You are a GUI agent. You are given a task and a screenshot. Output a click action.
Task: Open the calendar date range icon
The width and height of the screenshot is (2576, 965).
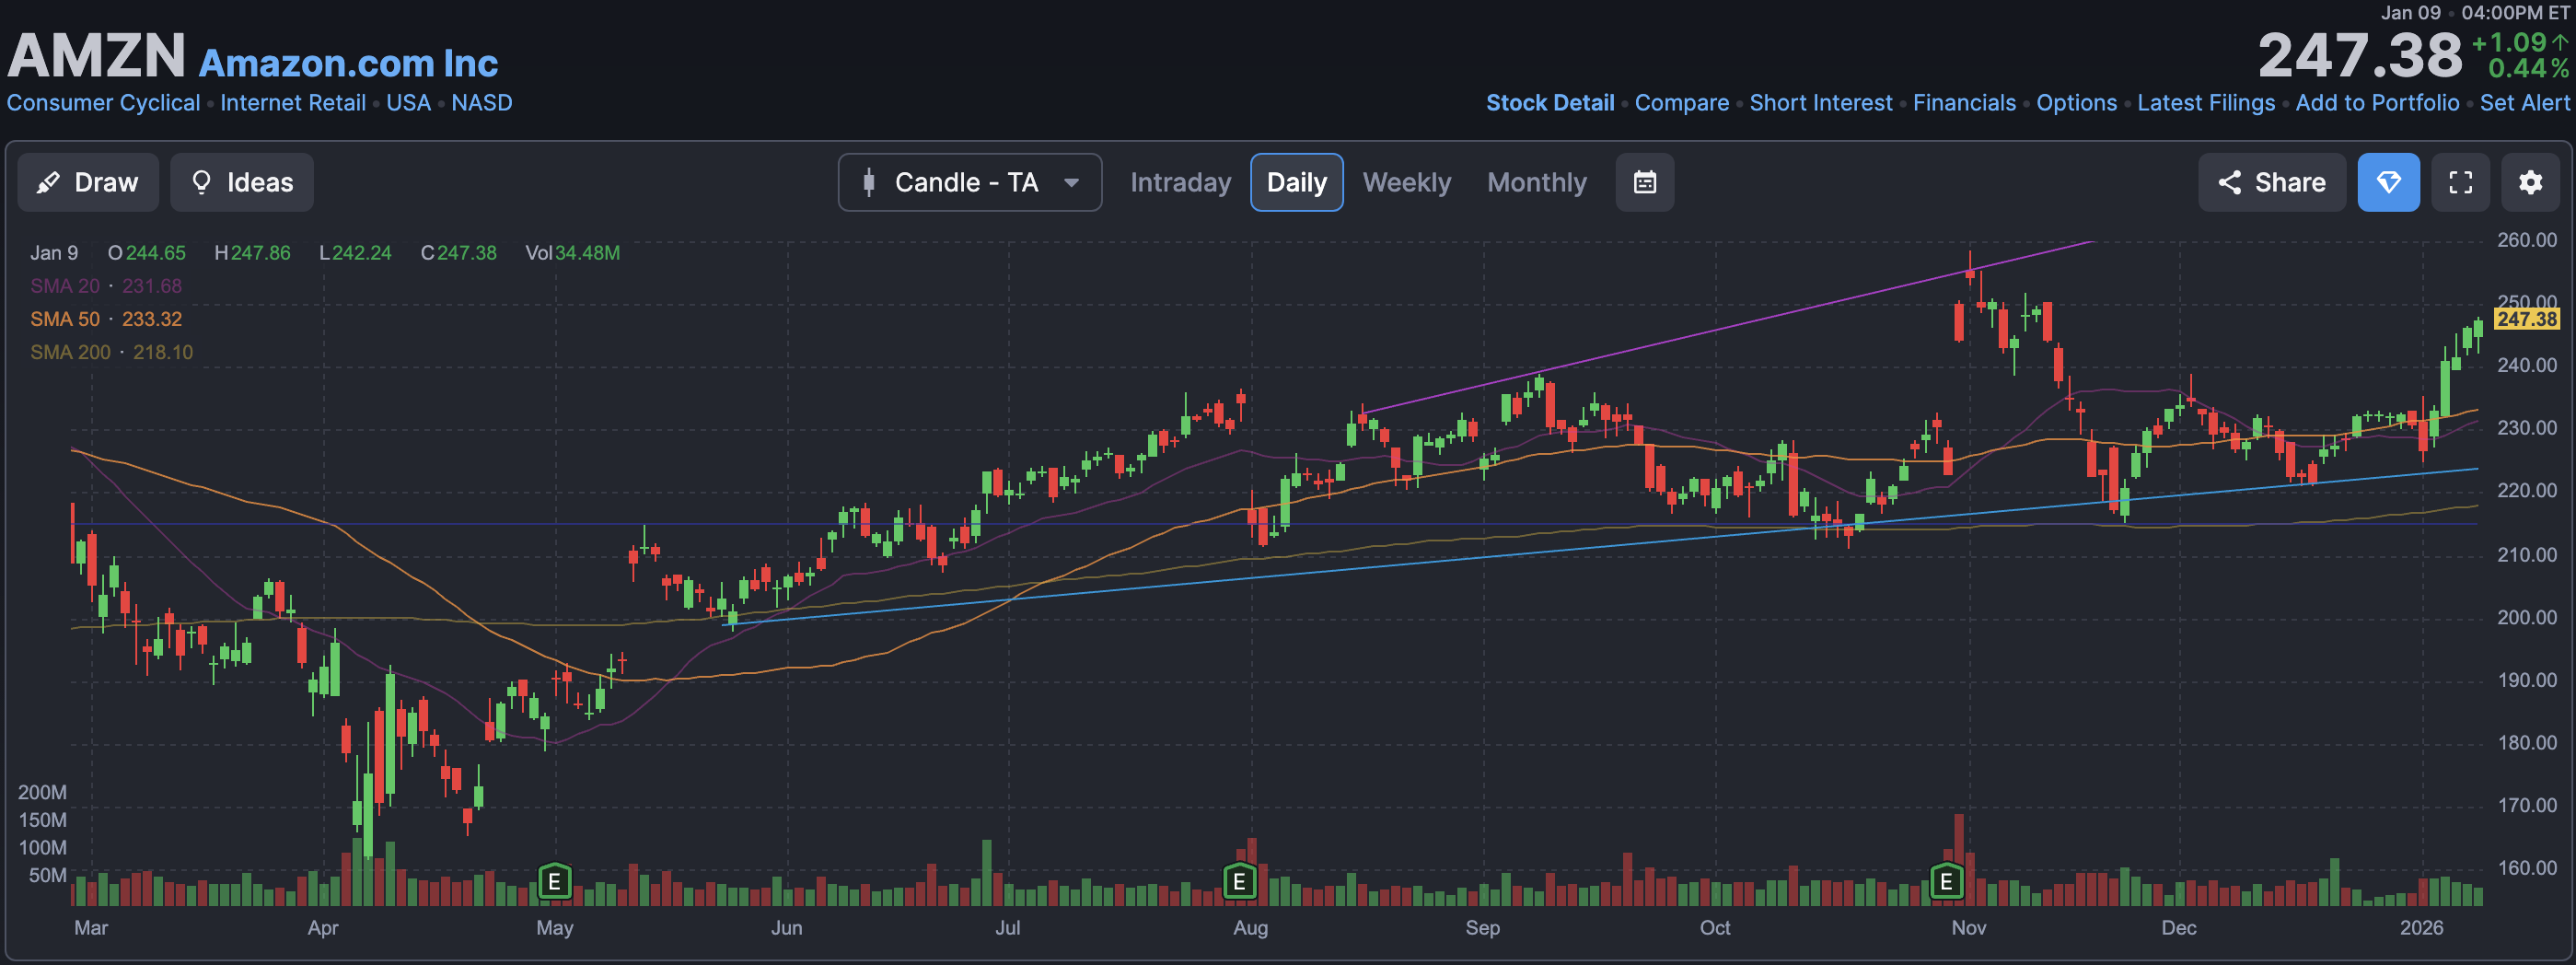[x=1645, y=182]
